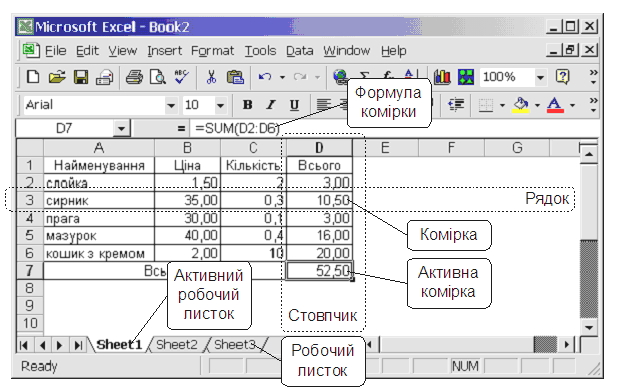
Task: Open Office Assistant help question icon
Action: click(x=562, y=76)
